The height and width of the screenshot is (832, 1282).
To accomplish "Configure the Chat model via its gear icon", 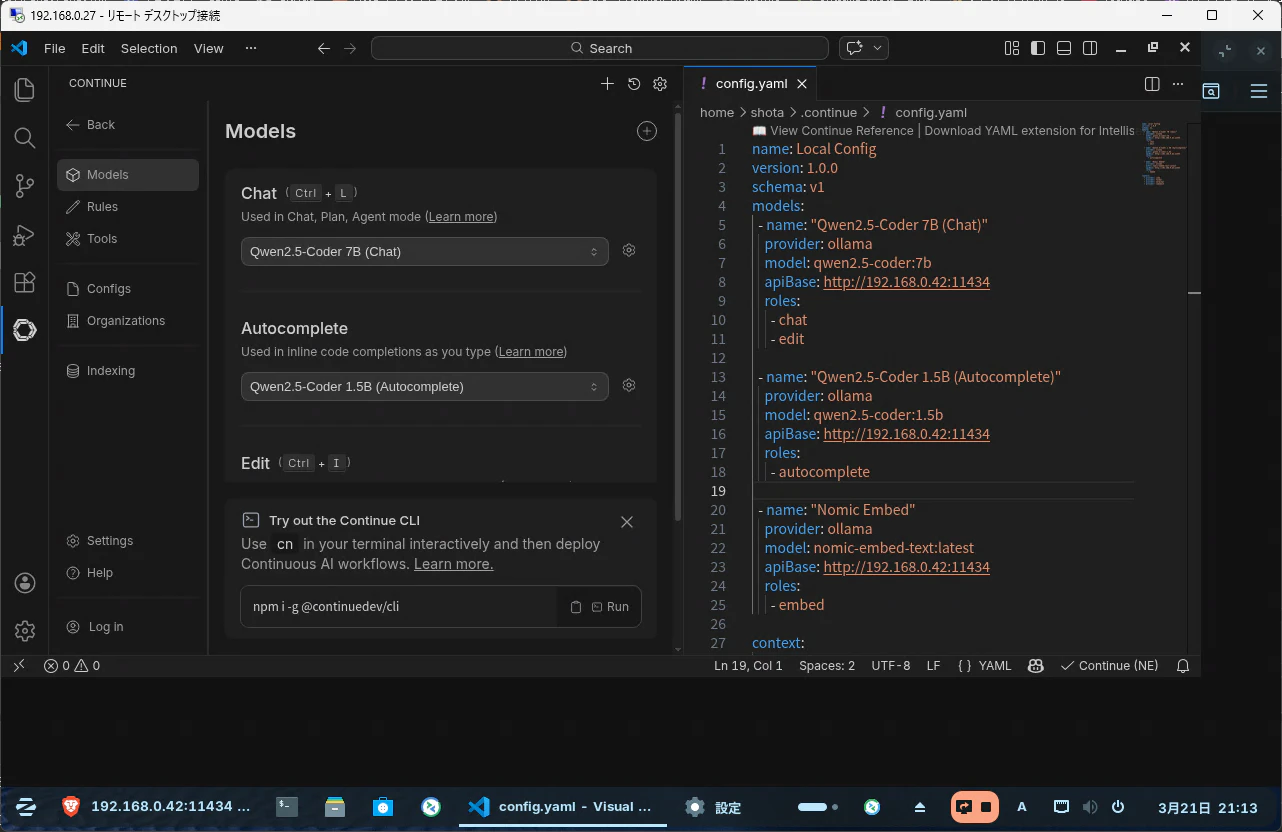I will [x=629, y=250].
